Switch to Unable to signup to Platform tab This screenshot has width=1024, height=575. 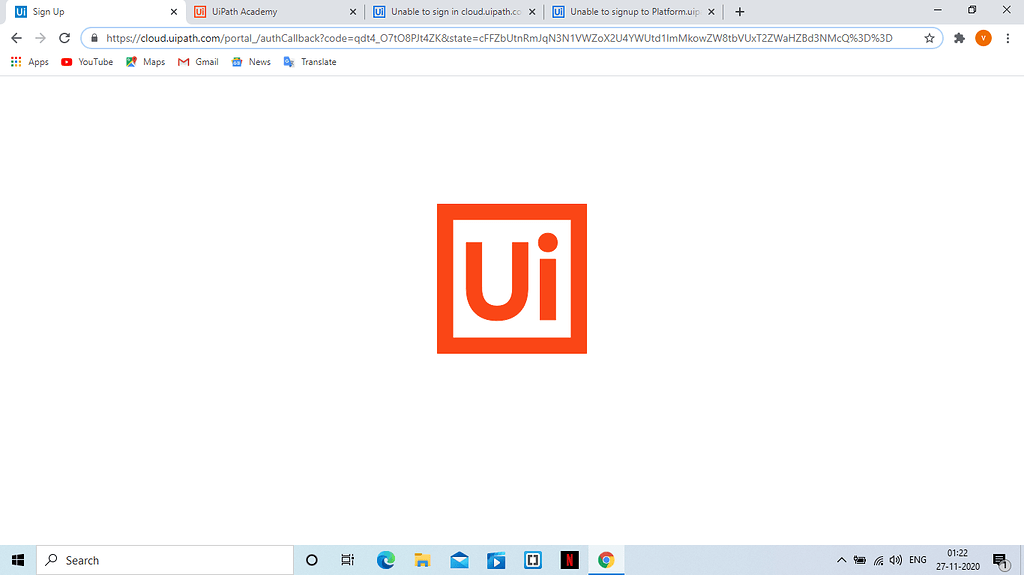(x=633, y=12)
